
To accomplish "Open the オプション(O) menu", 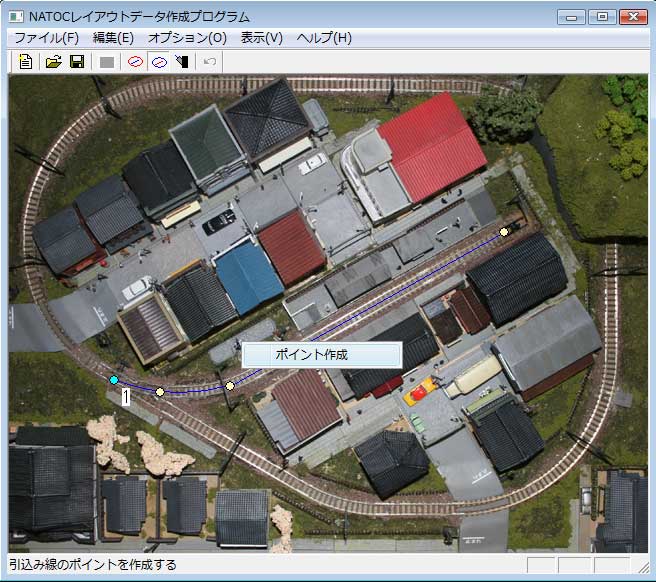I will point(187,38).
